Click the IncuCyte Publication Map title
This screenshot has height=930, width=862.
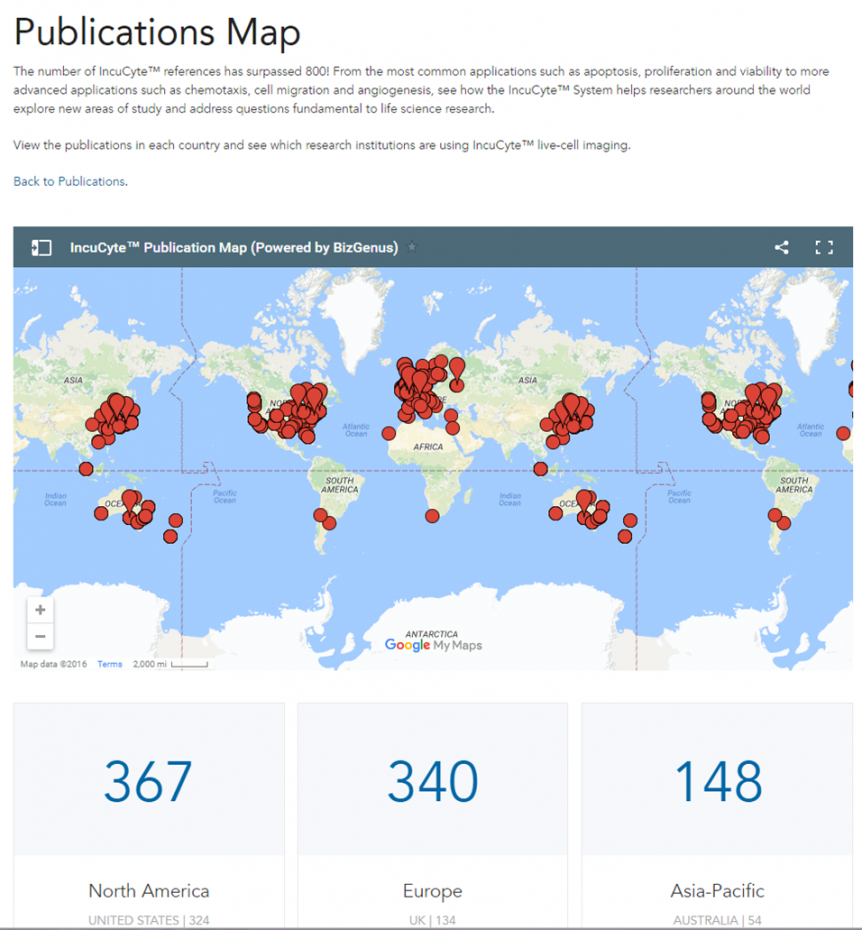tap(234, 248)
